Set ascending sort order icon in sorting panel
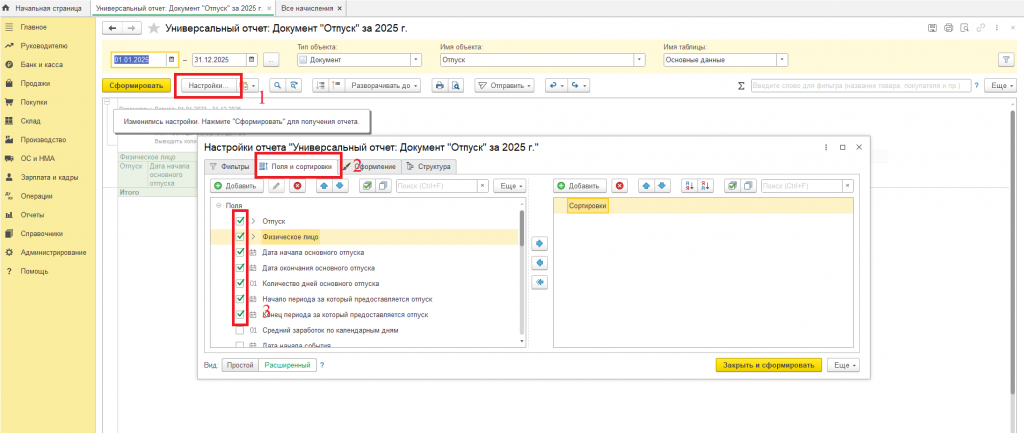1024x433 pixels. [689, 186]
